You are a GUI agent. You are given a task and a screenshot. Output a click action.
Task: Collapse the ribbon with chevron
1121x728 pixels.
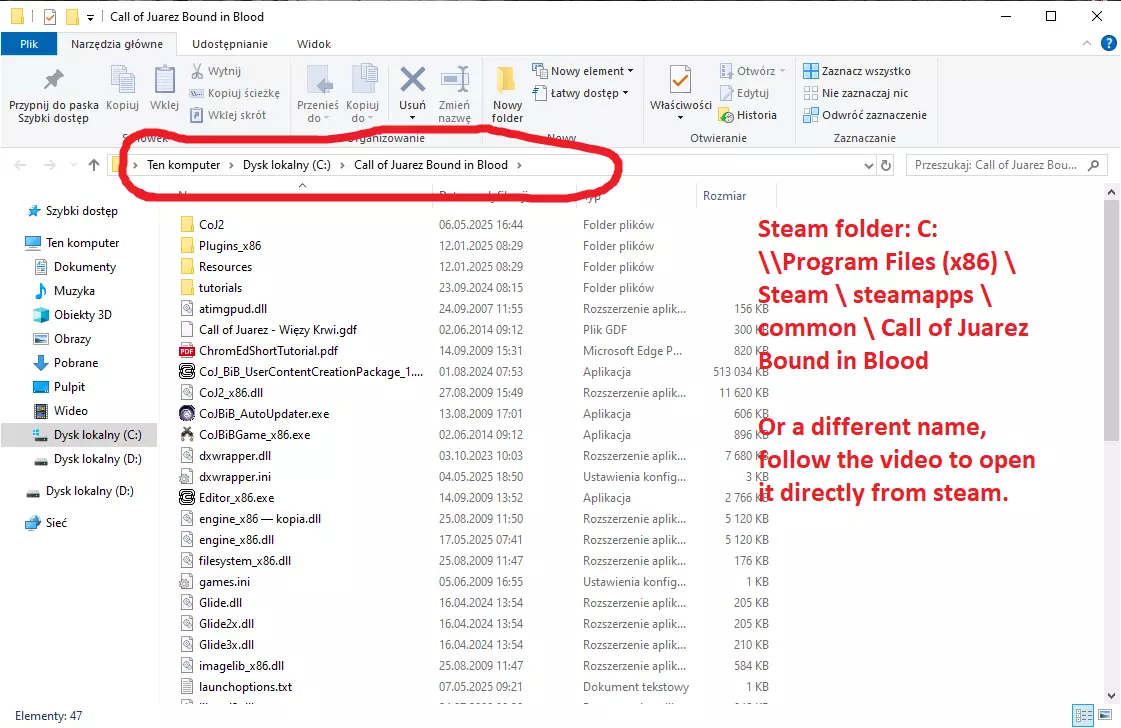point(1087,44)
